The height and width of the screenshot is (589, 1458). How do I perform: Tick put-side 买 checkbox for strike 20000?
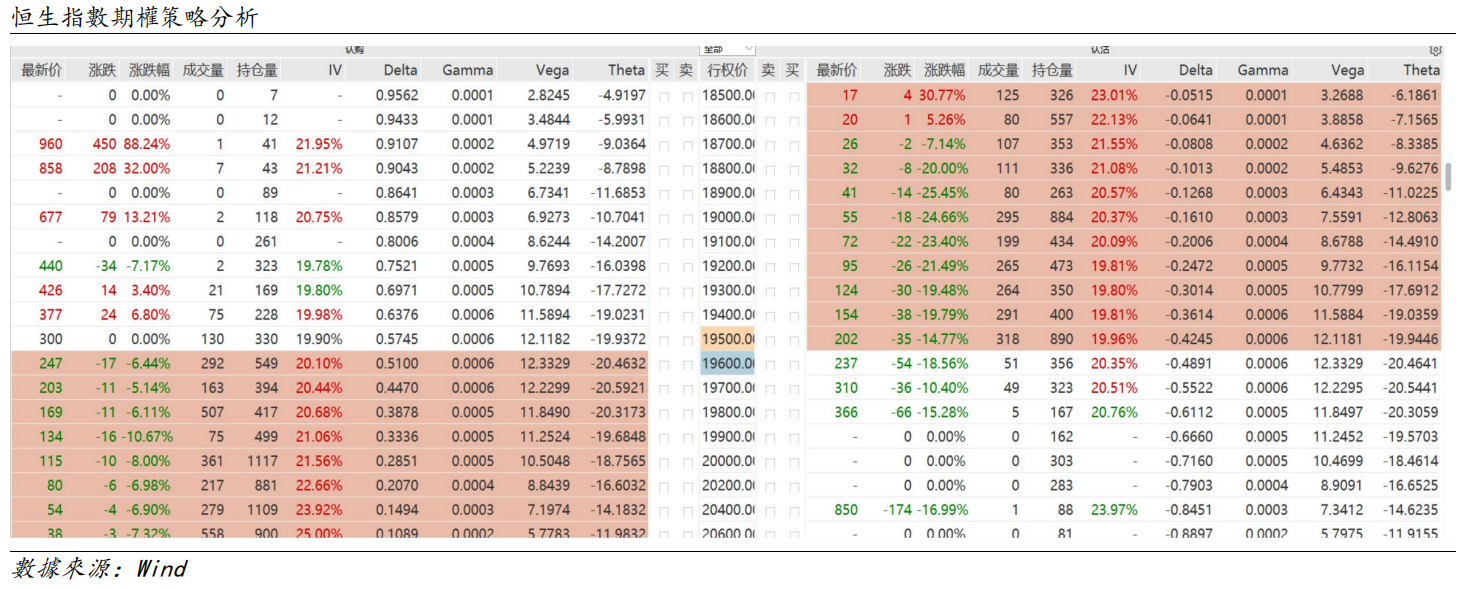click(793, 461)
